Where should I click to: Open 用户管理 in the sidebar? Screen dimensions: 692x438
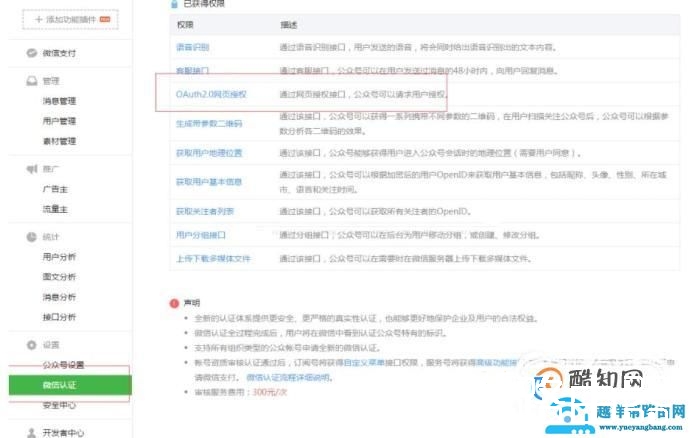click(59, 121)
